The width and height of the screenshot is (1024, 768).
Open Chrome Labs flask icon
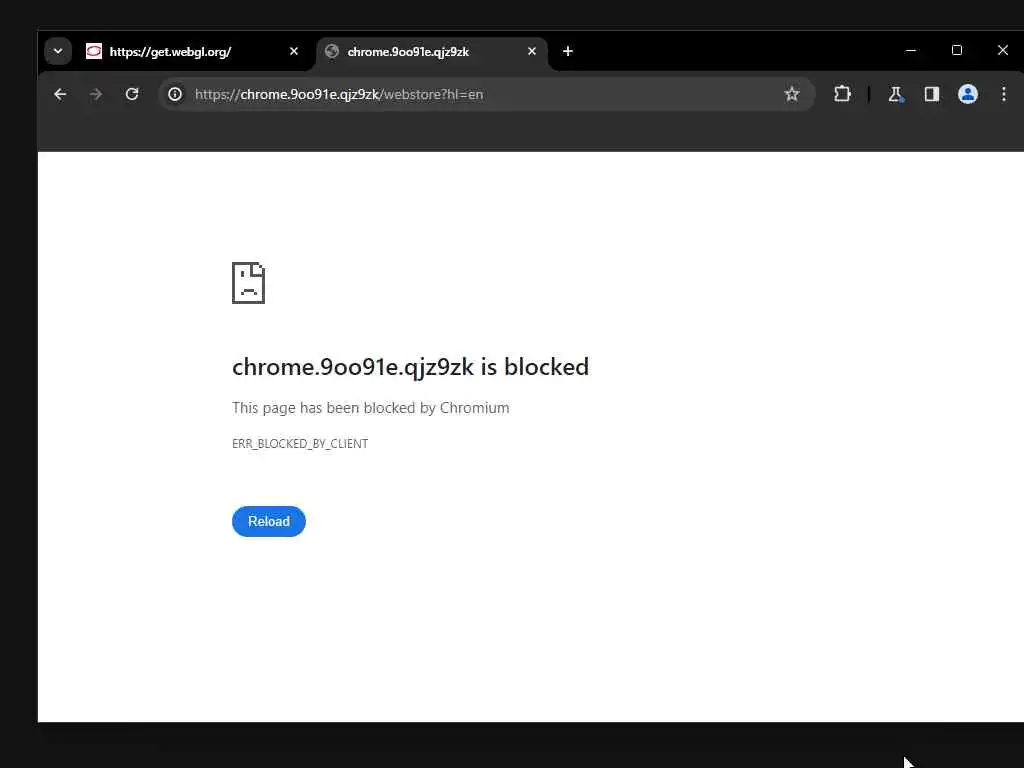[896, 94]
